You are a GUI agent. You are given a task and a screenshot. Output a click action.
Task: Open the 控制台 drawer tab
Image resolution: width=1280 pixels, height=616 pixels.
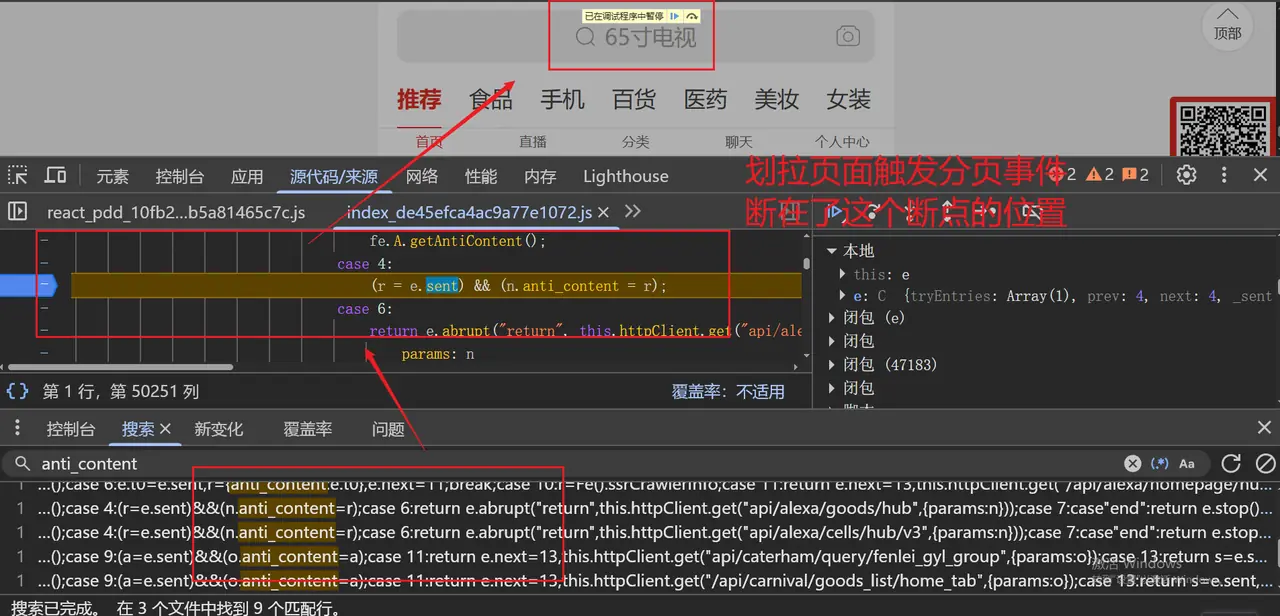[70, 428]
